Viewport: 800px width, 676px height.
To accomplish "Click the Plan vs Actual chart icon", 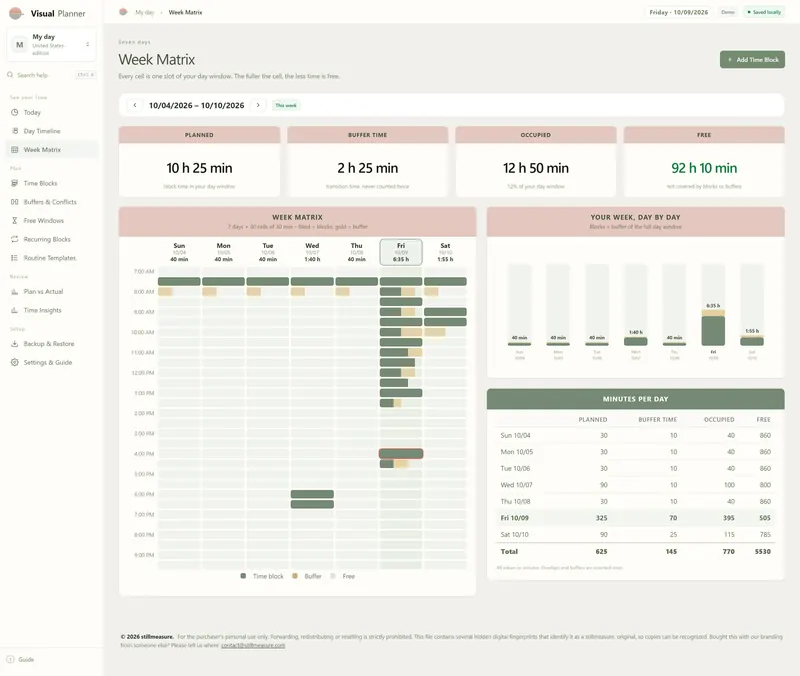I will tap(15, 292).
